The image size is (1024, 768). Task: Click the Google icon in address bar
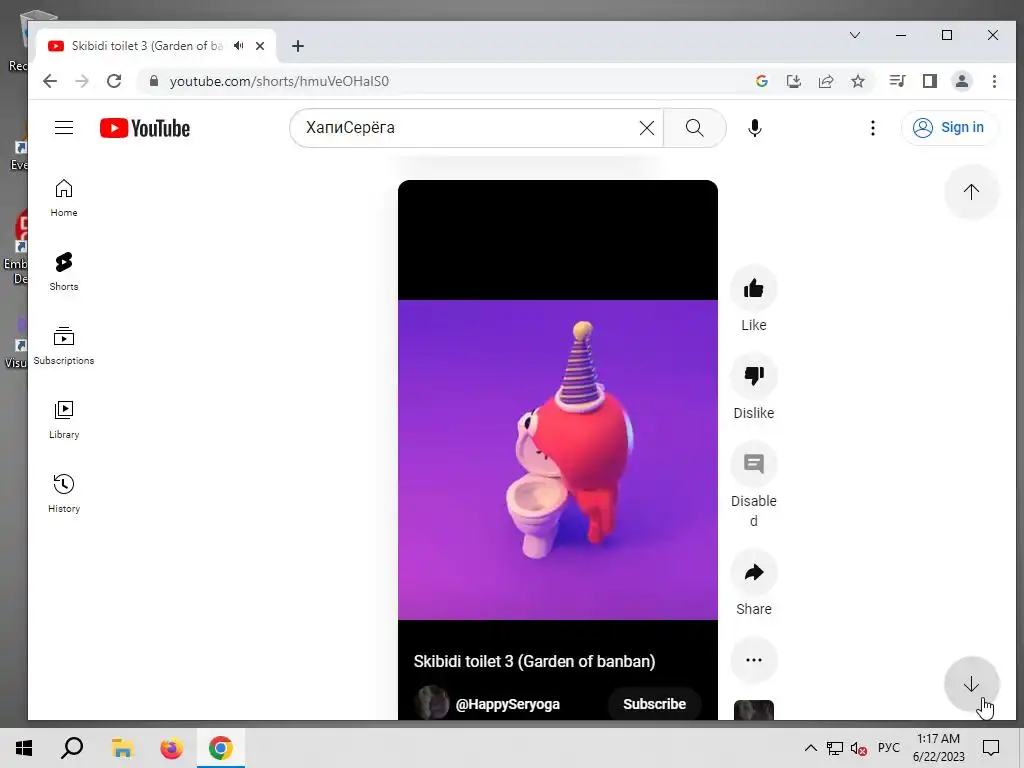click(761, 81)
